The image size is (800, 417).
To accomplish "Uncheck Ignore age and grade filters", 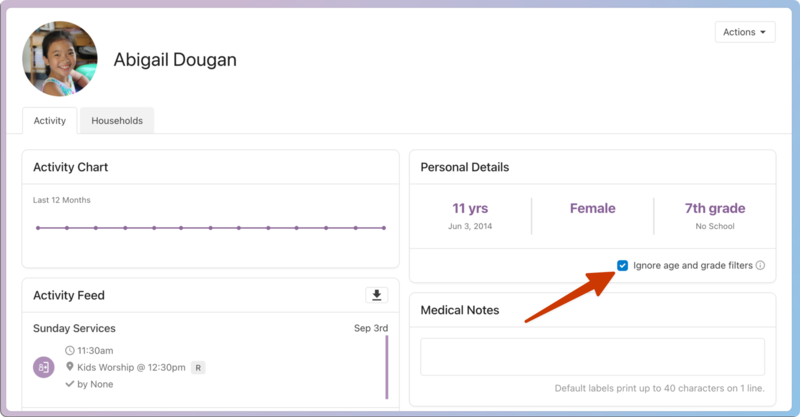I will 623,266.
